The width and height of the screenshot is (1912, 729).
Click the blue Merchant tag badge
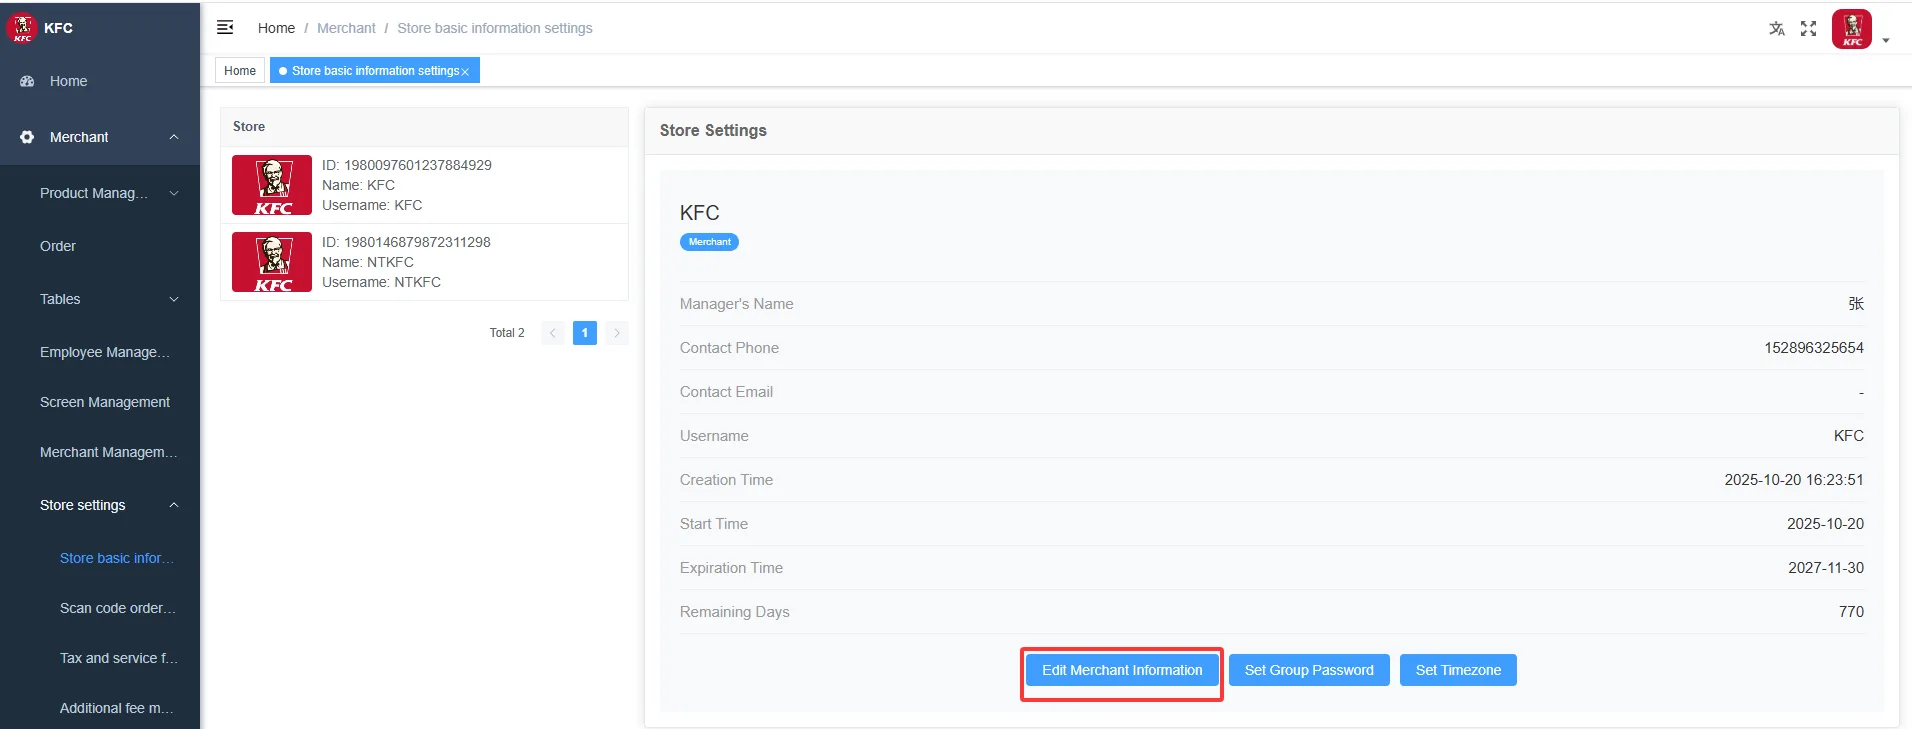click(x=709, y=242)
